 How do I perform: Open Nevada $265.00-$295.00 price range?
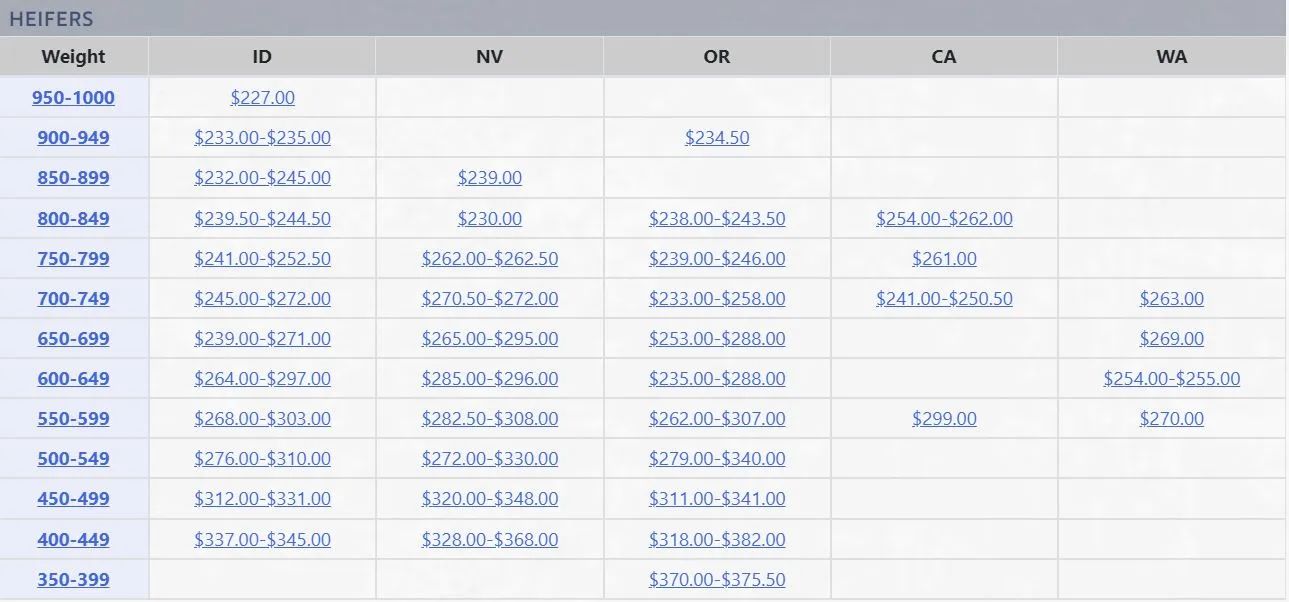pyautogui.click(x=489, y=338)
